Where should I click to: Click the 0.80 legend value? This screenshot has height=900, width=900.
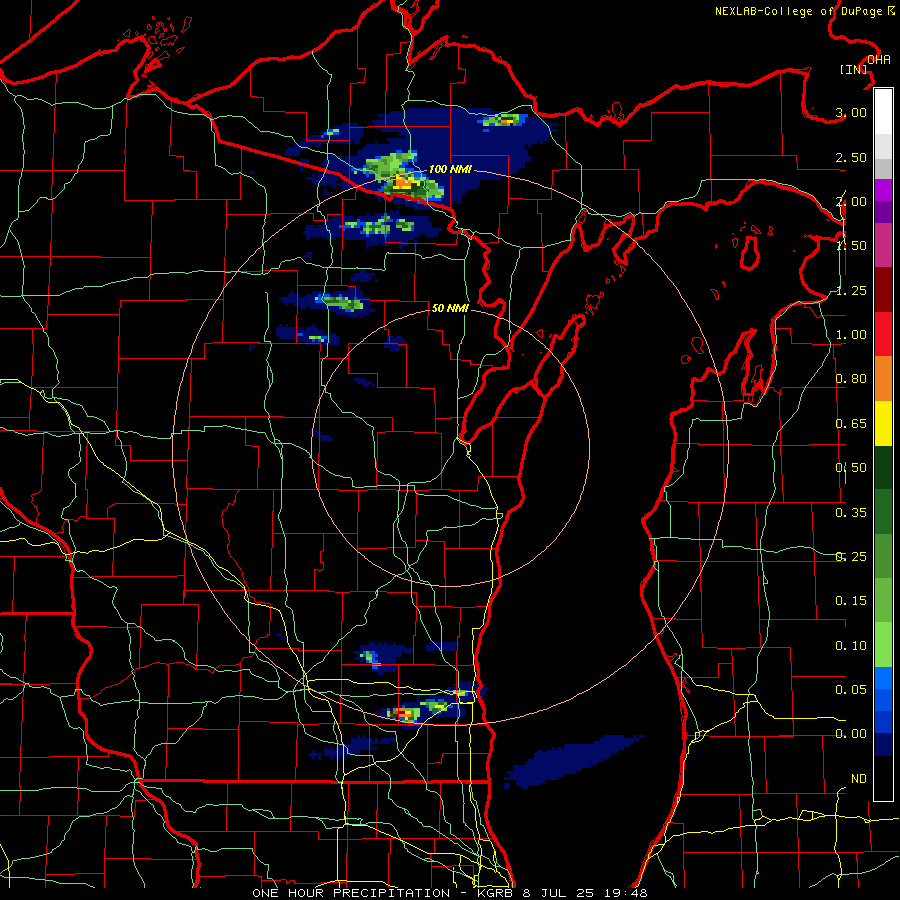(x=851, y=379)
